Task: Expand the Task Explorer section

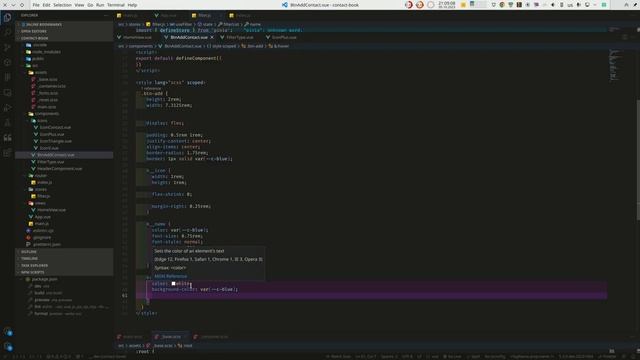Action: pyautogui.click(x=64, y=265)
